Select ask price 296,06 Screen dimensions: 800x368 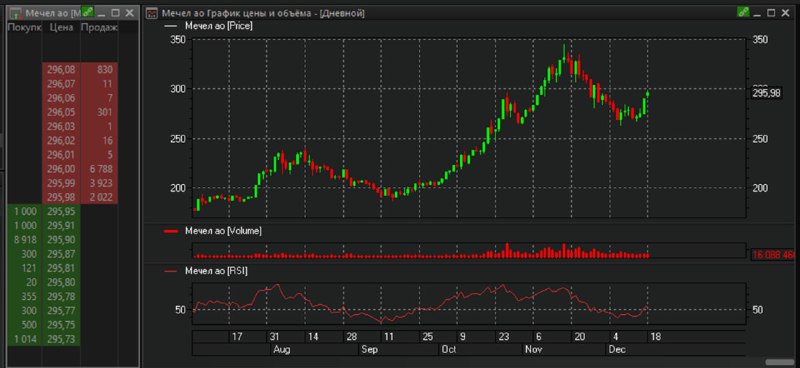pyautogui.click(x=61, y=97)
